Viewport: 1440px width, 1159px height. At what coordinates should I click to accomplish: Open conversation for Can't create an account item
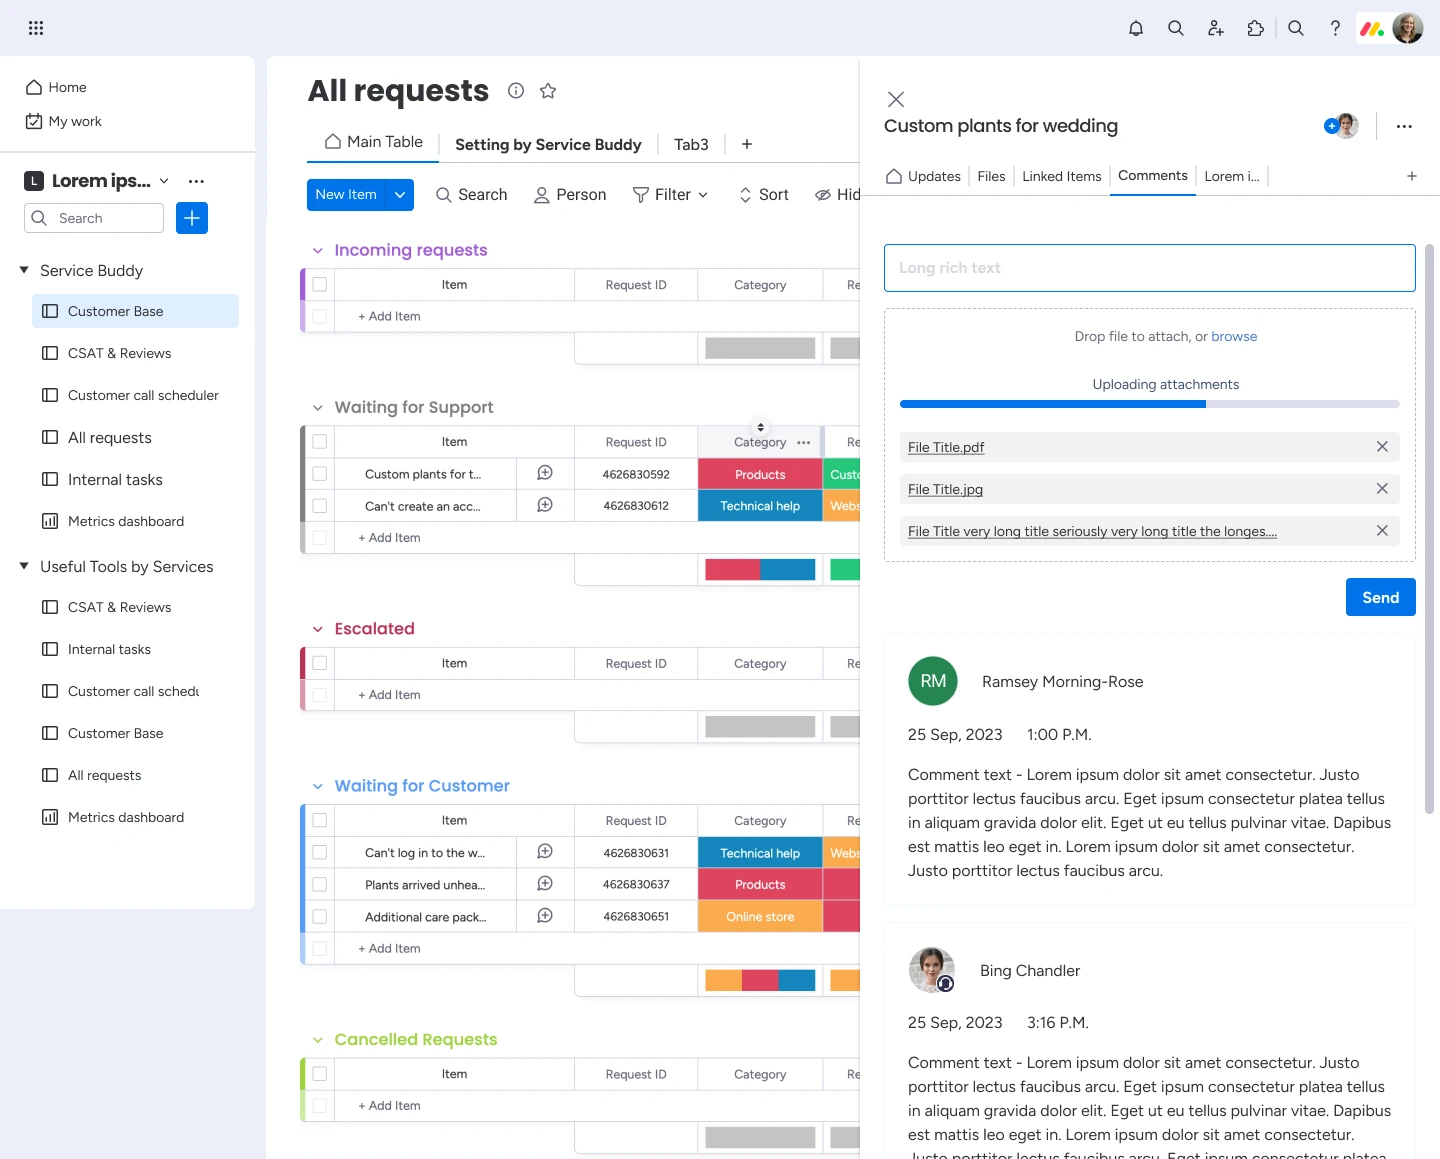pyautogui.click(x=545, y=505)
